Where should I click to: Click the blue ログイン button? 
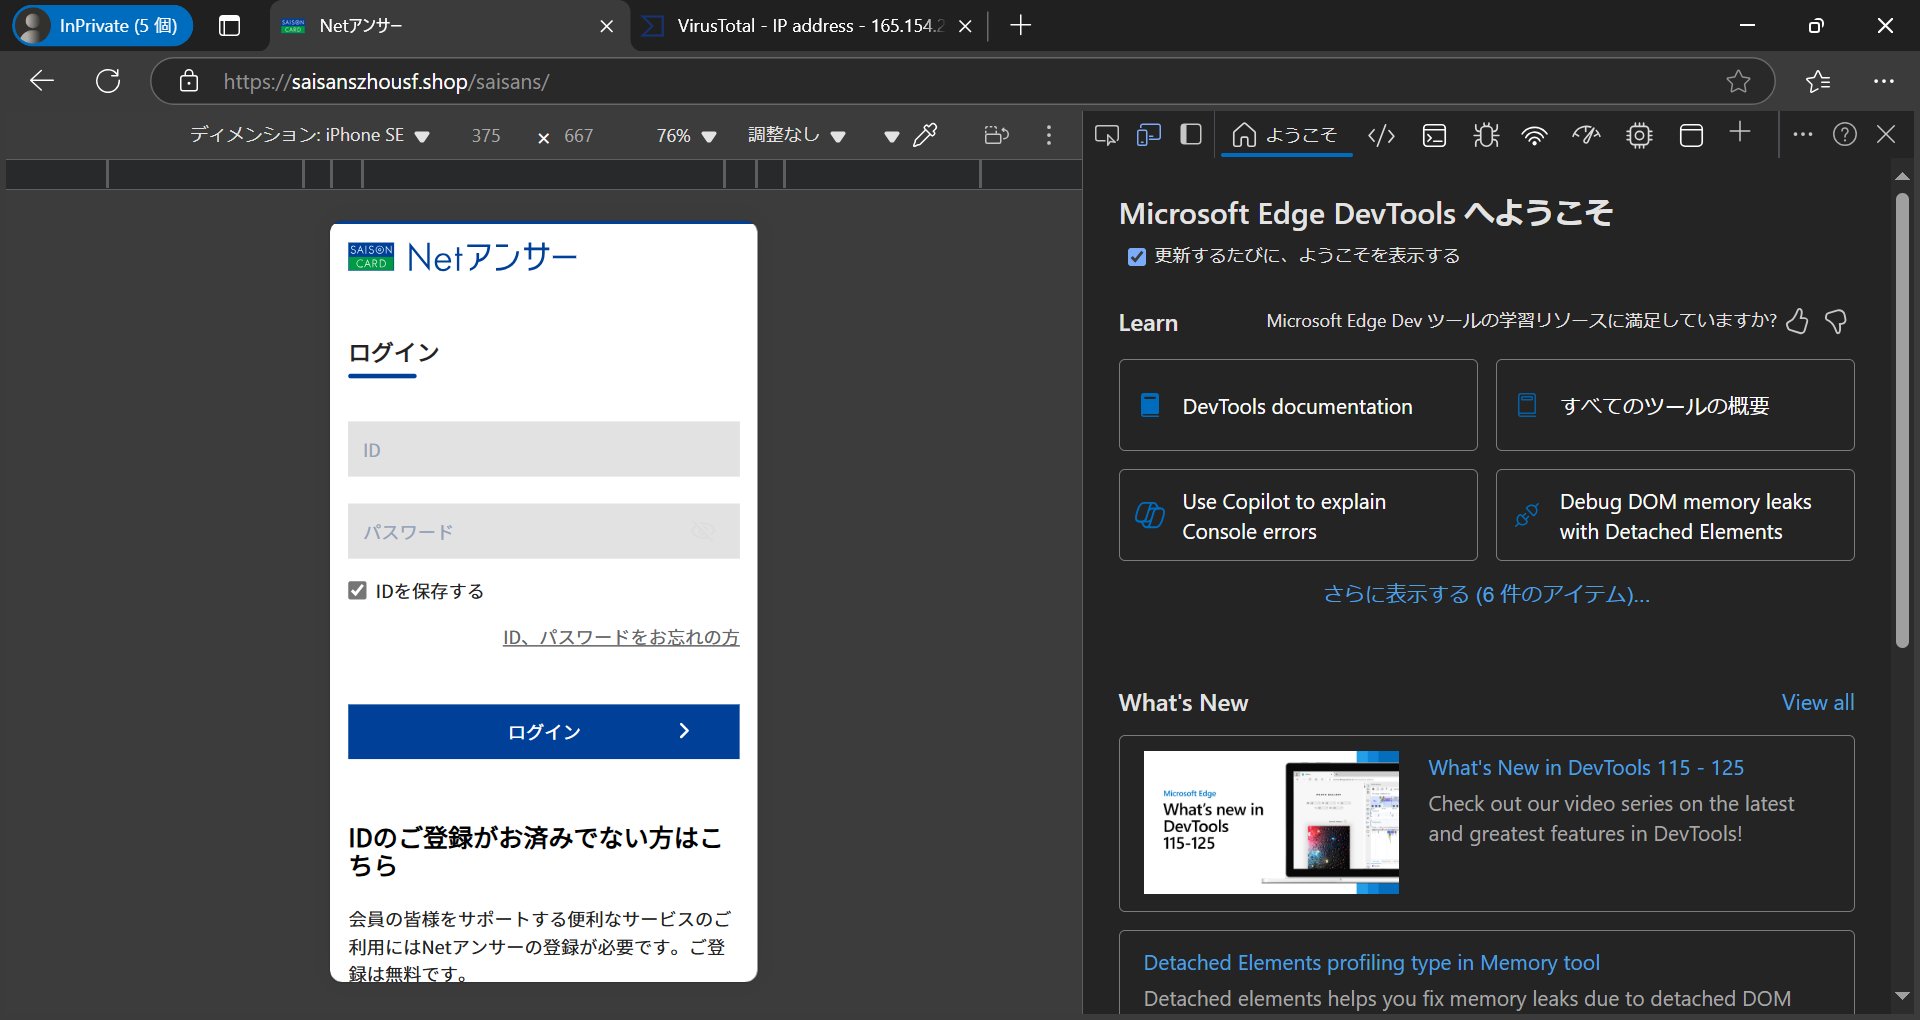(x=543, y=731)
